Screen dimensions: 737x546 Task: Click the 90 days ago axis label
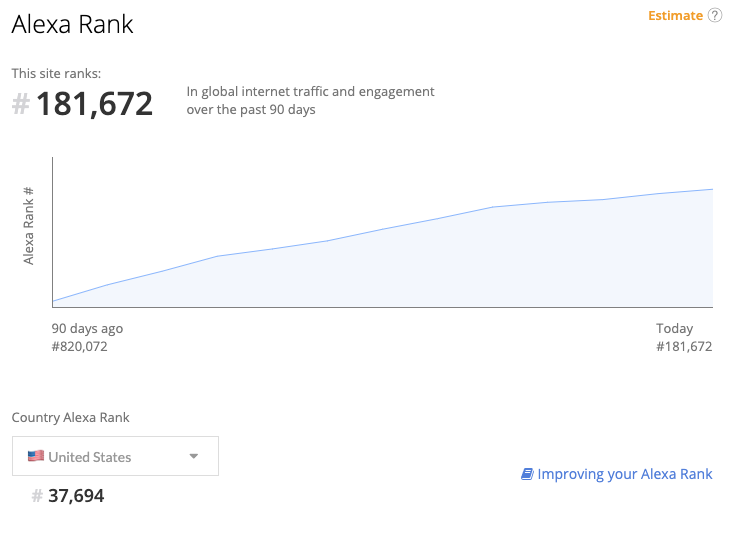tap(87, 328)
